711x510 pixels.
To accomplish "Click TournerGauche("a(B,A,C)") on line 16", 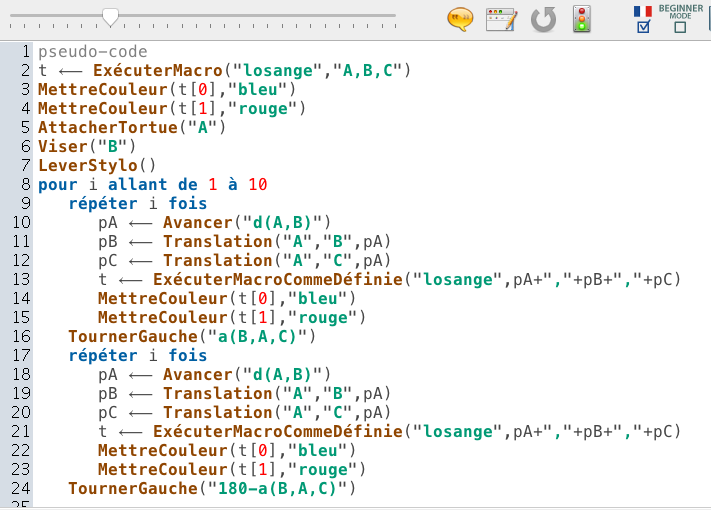I will coord(192,336).
